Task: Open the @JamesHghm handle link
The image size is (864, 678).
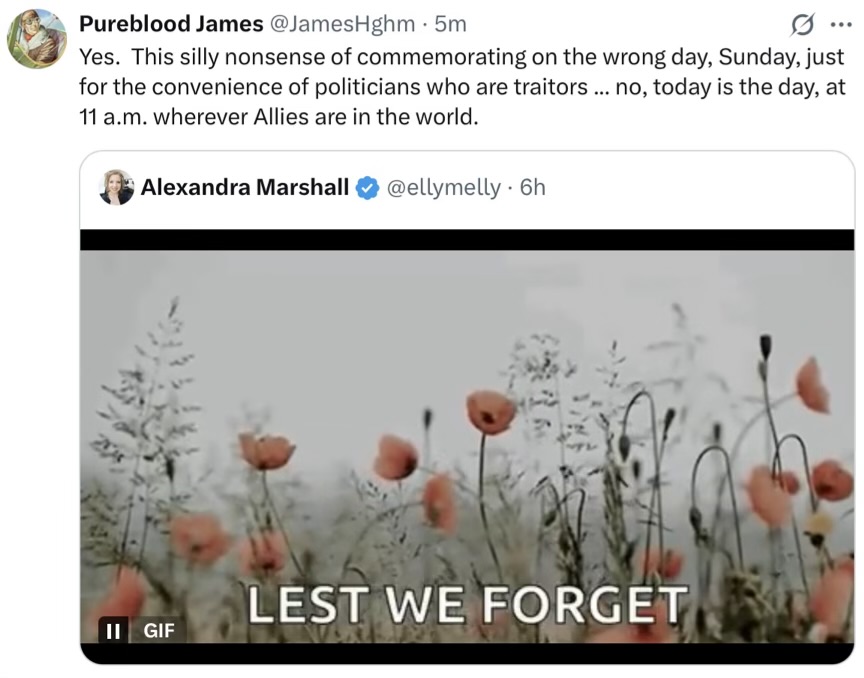Action: click(x=342, y=24)
